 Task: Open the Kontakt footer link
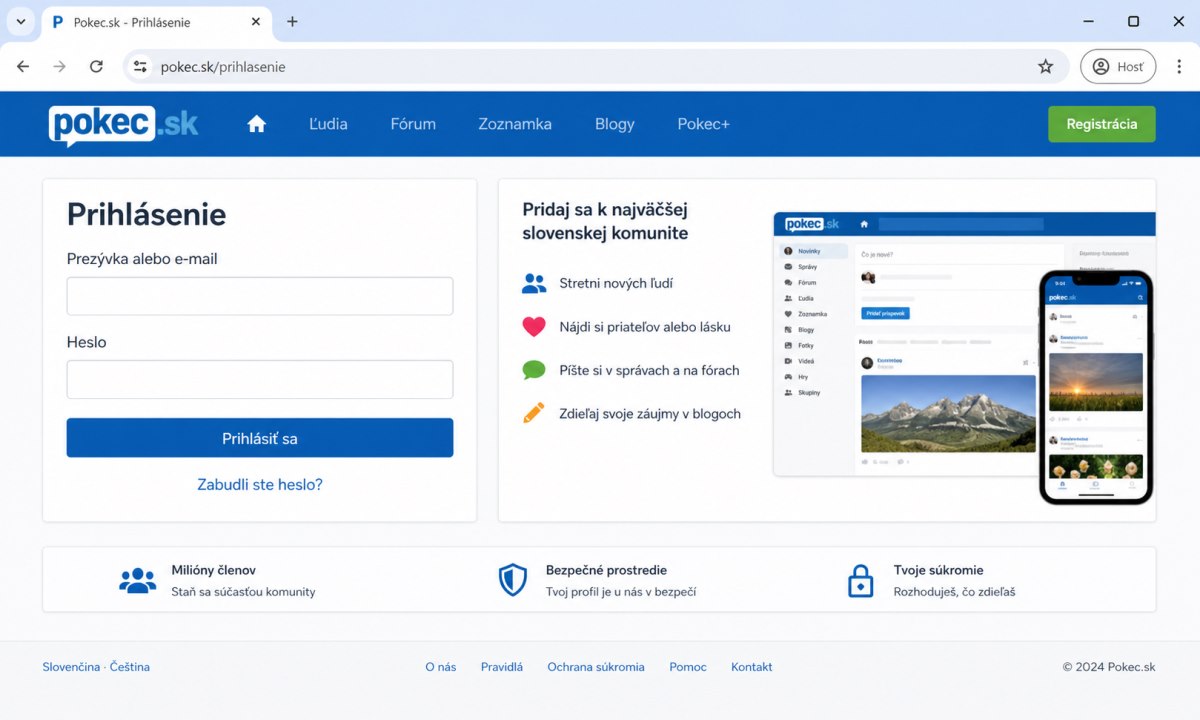[x=752, y=667]
